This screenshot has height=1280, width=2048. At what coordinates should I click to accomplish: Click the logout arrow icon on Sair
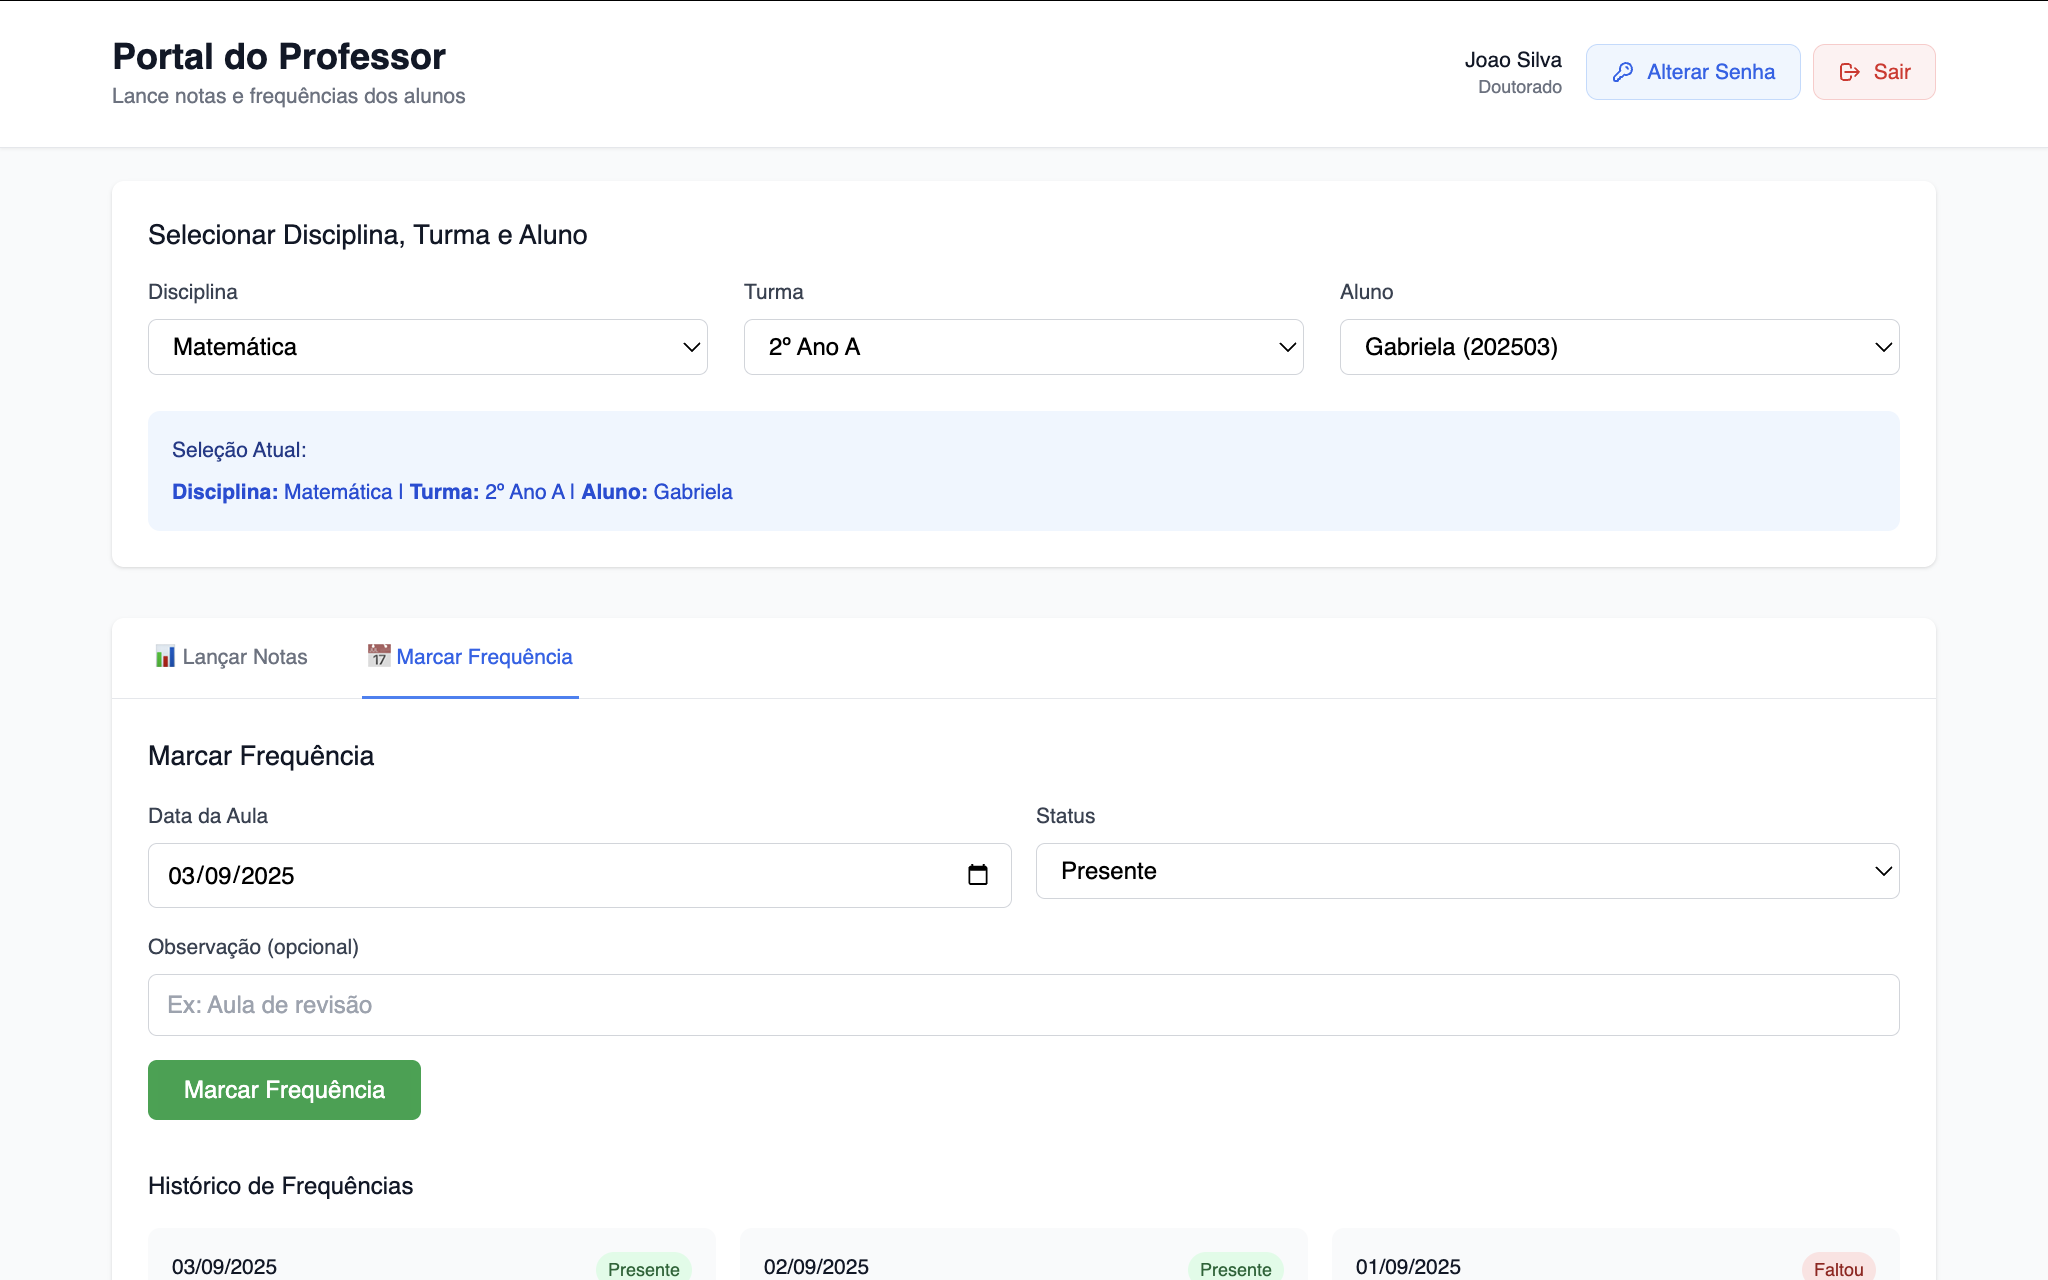(1849, 72)
